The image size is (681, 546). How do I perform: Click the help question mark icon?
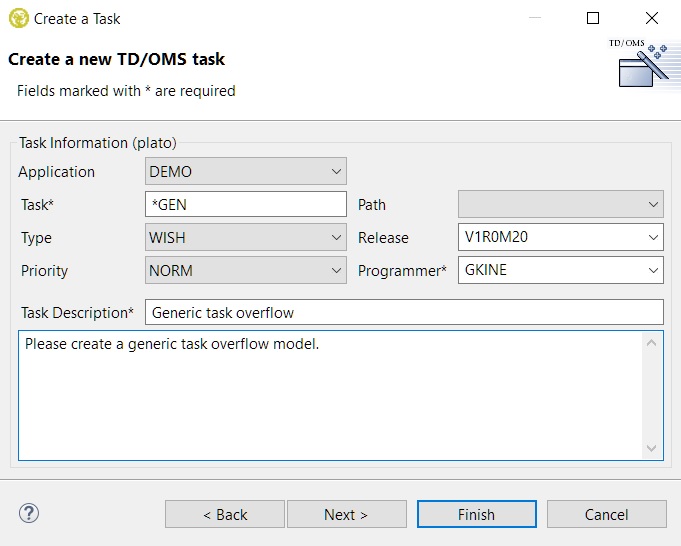[28, 514]
